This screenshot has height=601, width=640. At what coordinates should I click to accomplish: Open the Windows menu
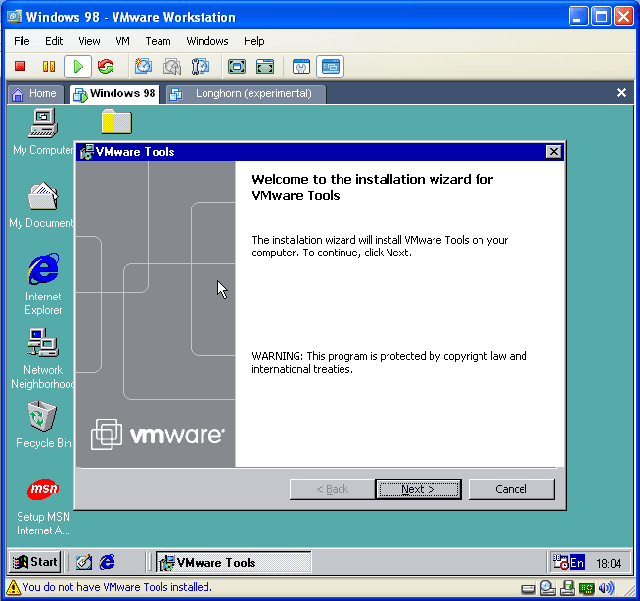click(x=207, y=41)
